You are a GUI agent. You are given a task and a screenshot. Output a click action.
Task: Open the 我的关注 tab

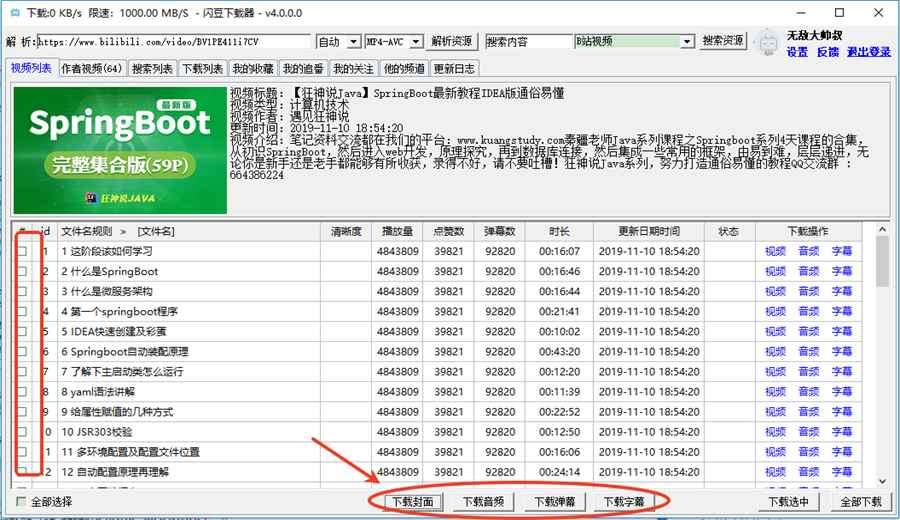(x=353, y=69)
